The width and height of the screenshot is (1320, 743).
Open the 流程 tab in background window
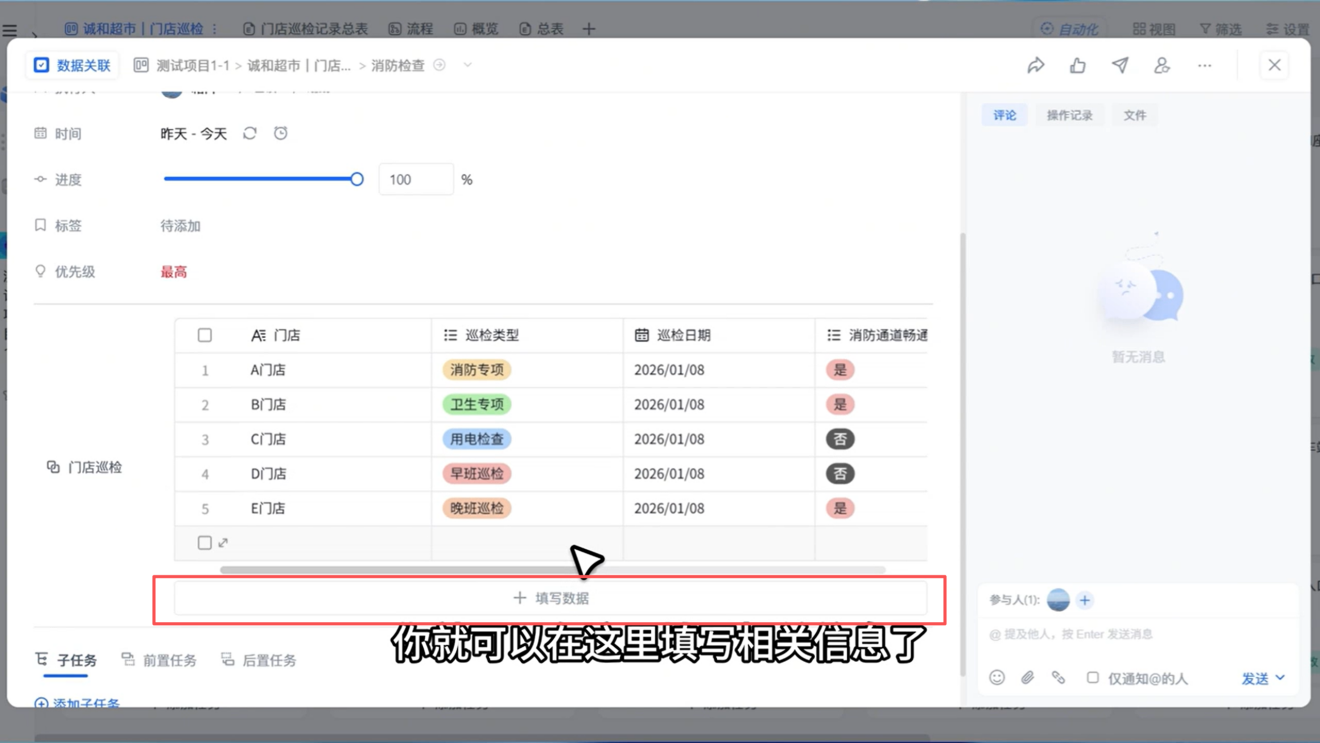(411, 29)
